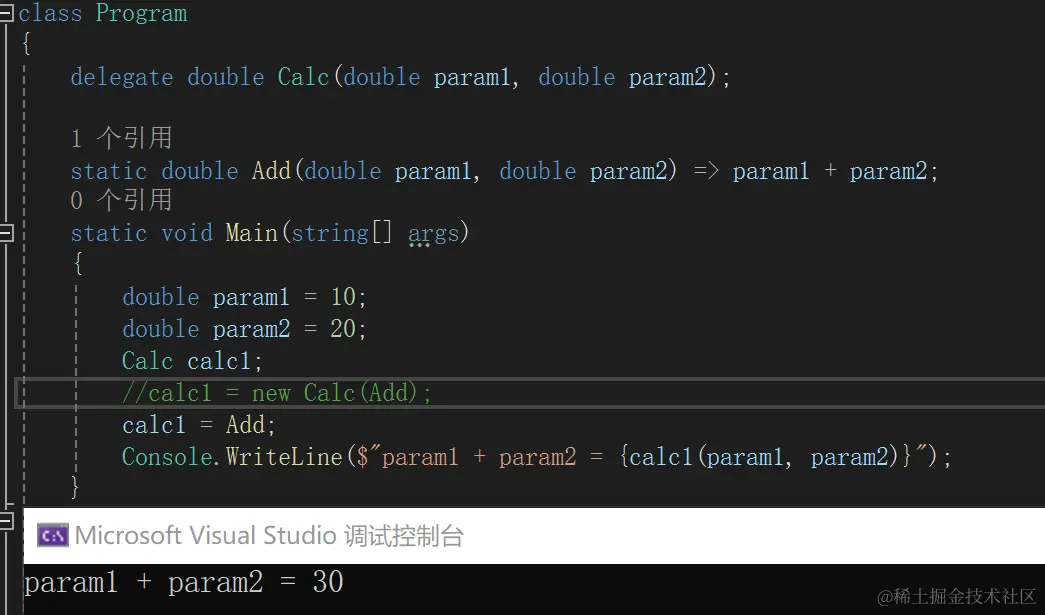The width and height of the screenshot is (1045, 615).
Task: Click 'calc1' in the 'Calc calc1;' declaration
Action: point(219,361)
